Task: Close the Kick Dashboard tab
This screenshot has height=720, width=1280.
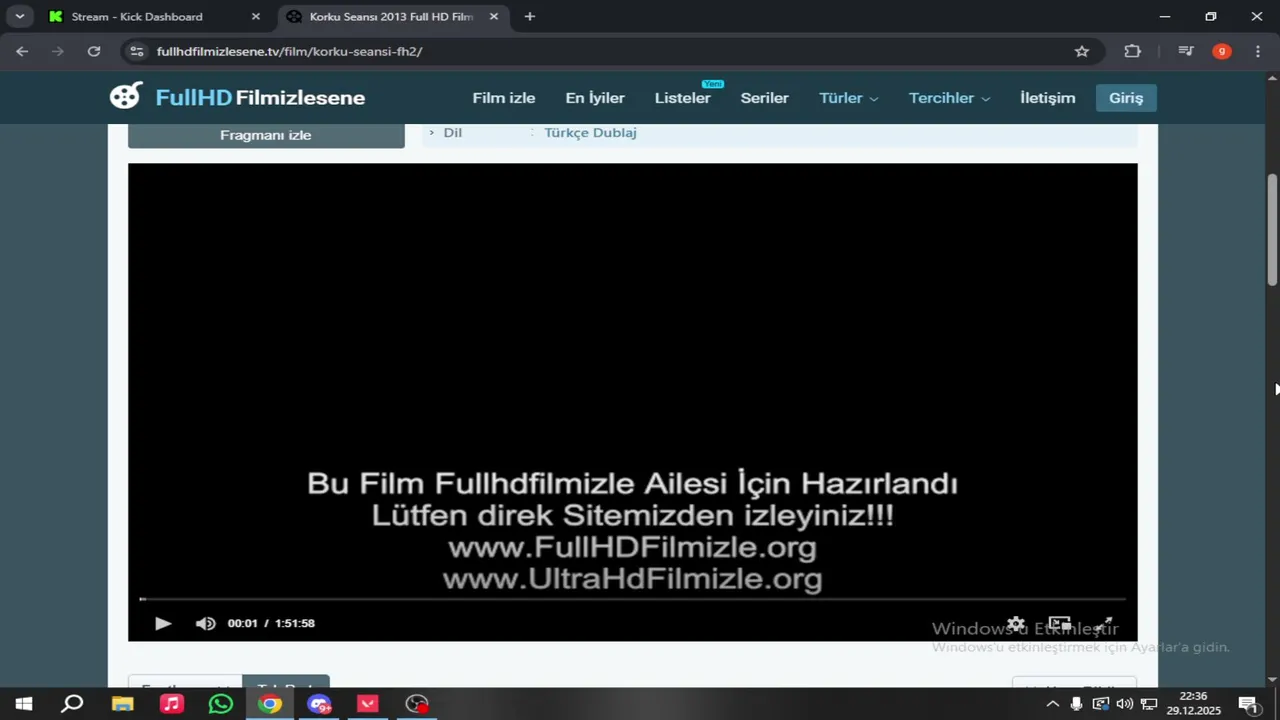Action: [255, 17]
